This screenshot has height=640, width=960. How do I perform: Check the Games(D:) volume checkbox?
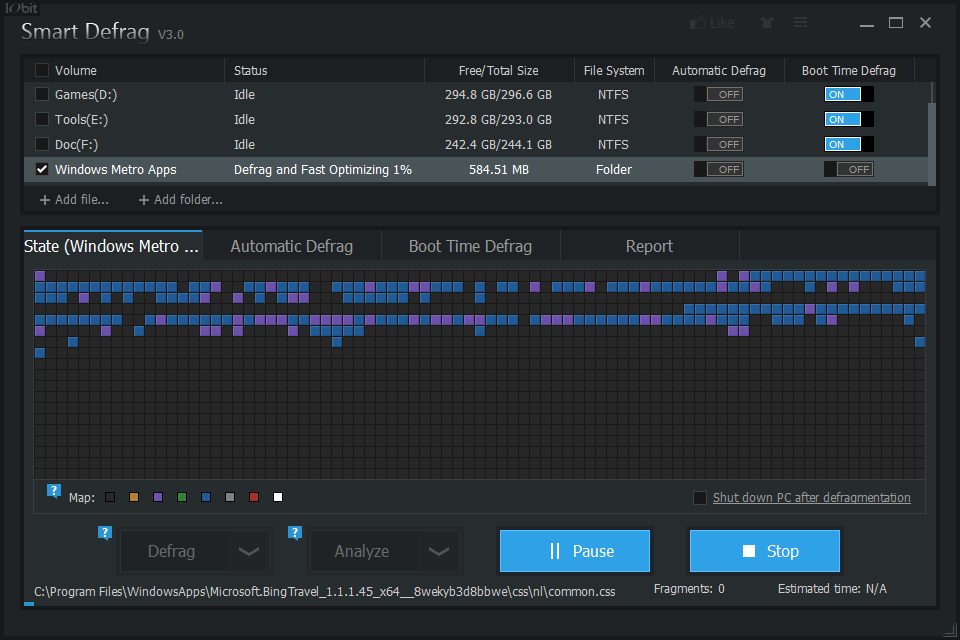point(42,94)
